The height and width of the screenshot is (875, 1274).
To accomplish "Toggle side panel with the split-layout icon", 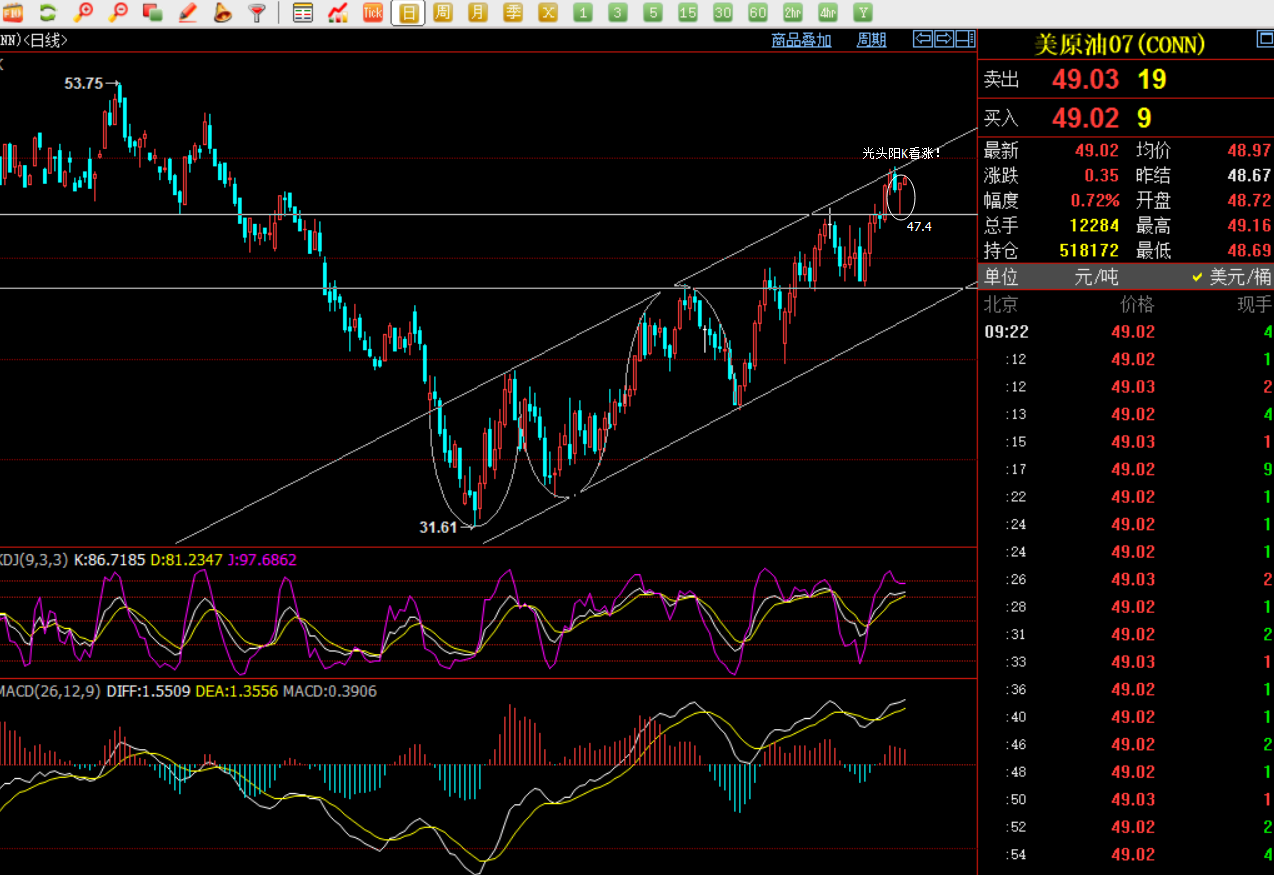I will pyautogui.click(x=965, y=39).
